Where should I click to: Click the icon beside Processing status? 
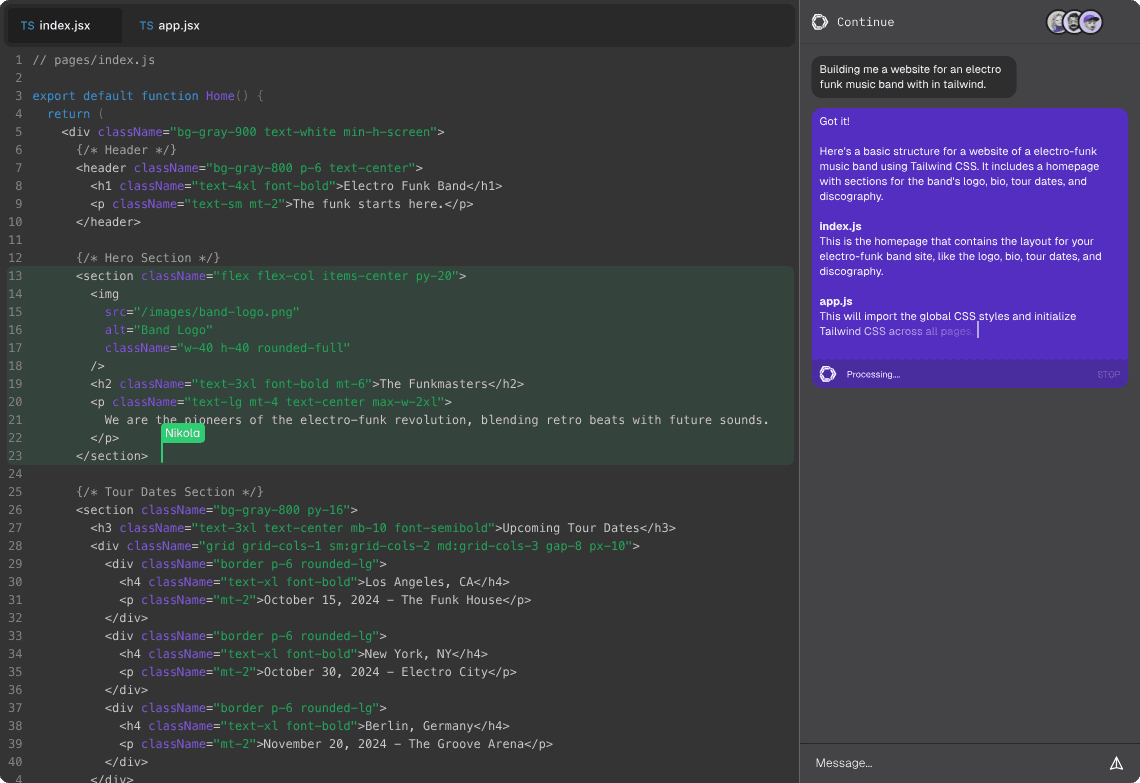coord(828,374)
